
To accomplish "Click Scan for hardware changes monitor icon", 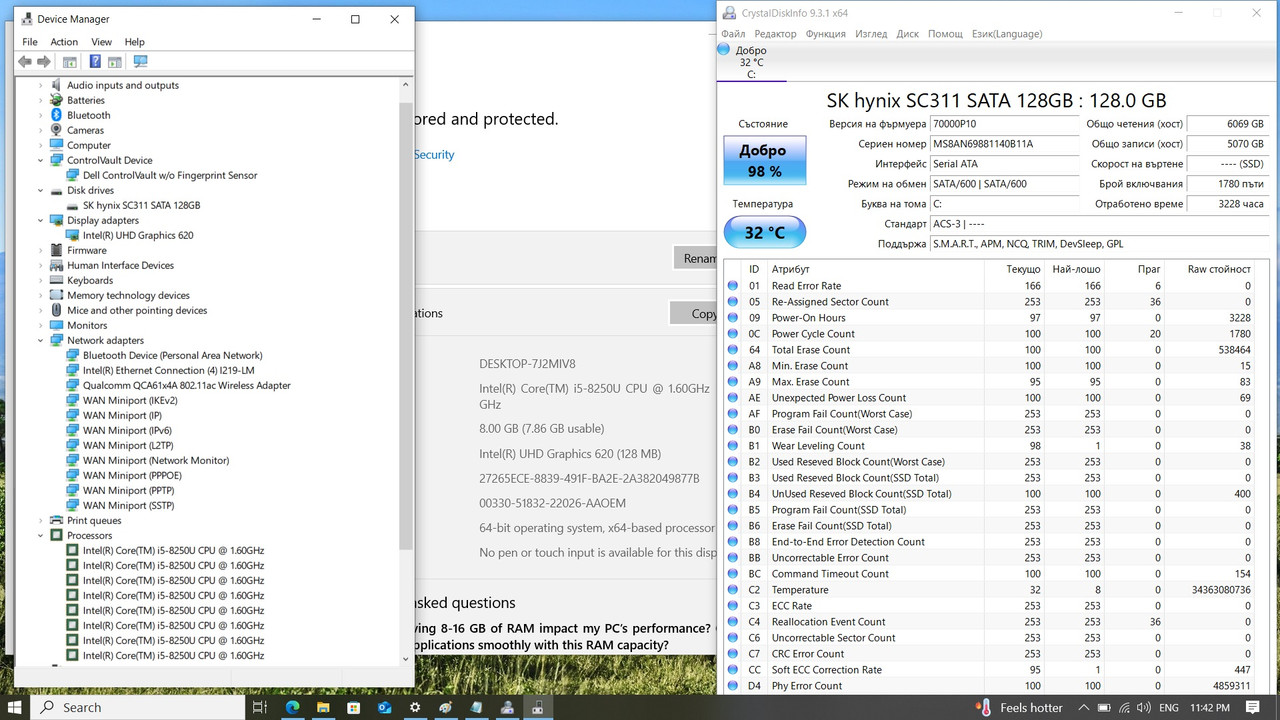I will (x=141, y=62).
